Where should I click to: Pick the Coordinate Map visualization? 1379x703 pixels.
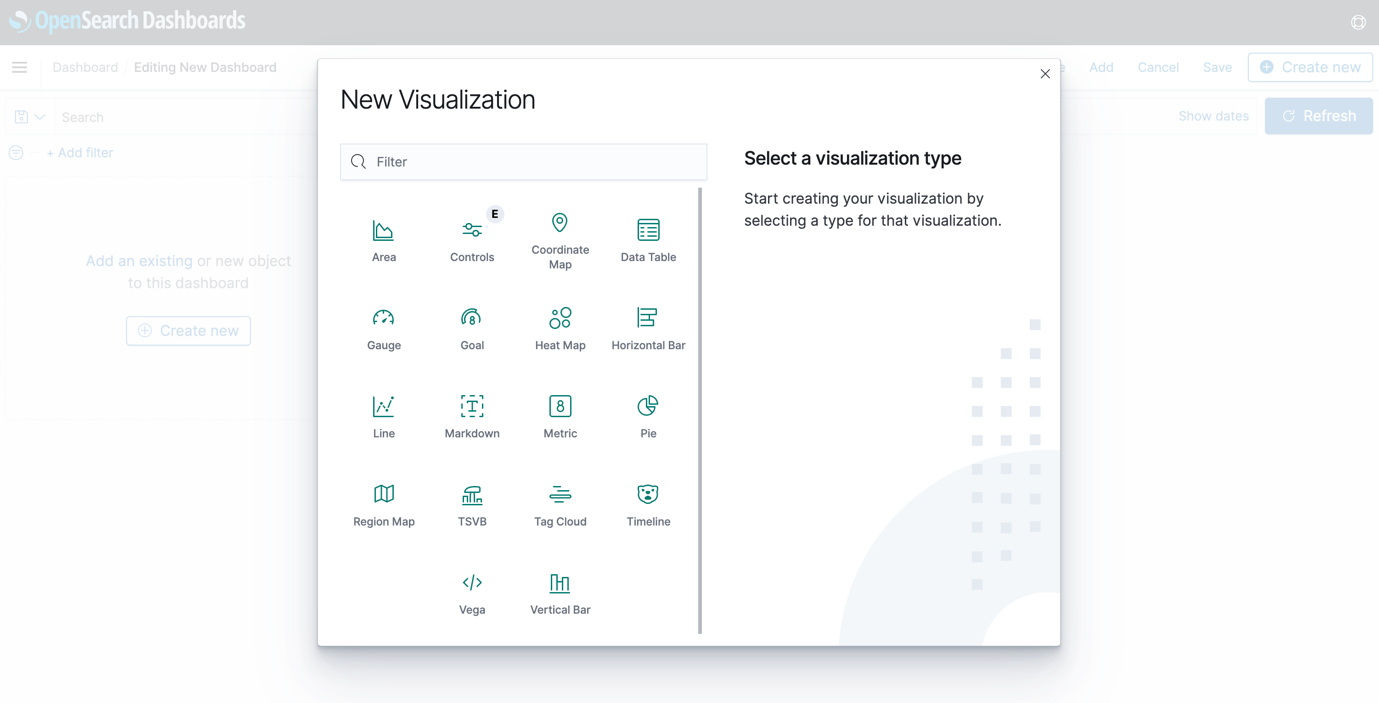click(560, 241)
